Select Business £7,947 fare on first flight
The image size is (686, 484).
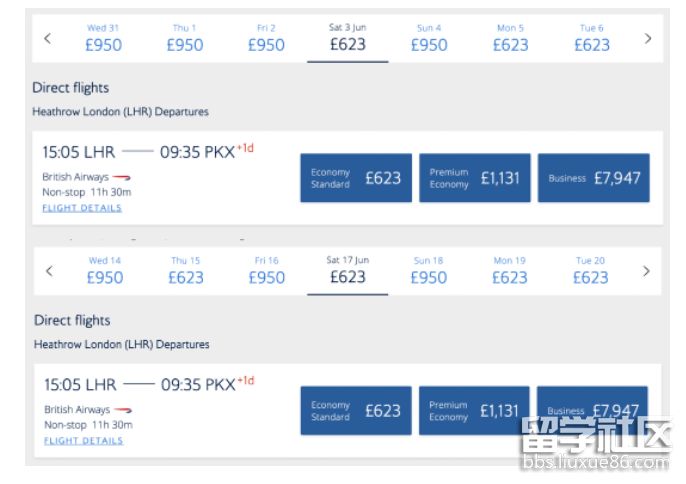594,178
